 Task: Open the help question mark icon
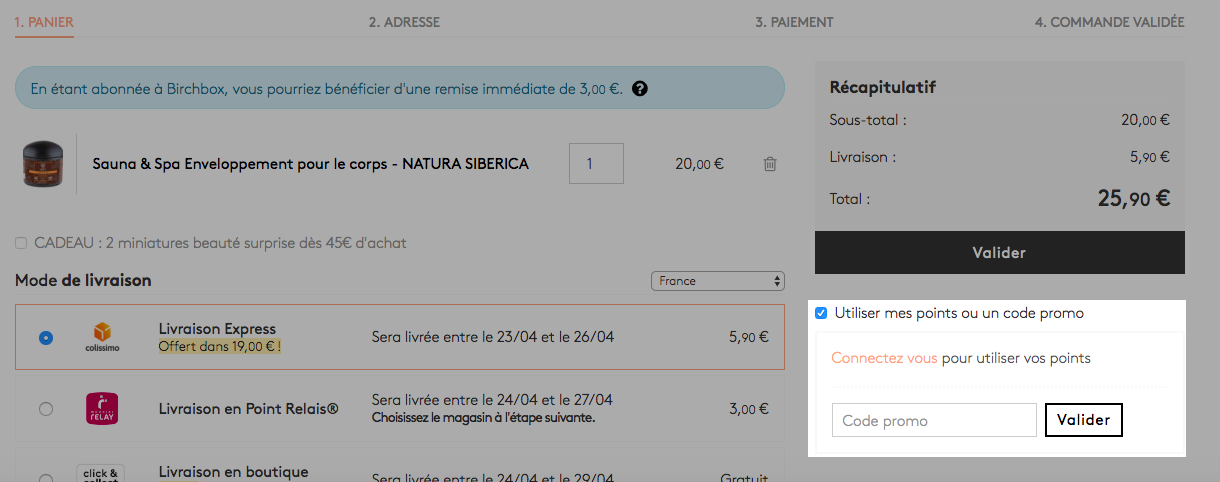click(x=640, y=89)
